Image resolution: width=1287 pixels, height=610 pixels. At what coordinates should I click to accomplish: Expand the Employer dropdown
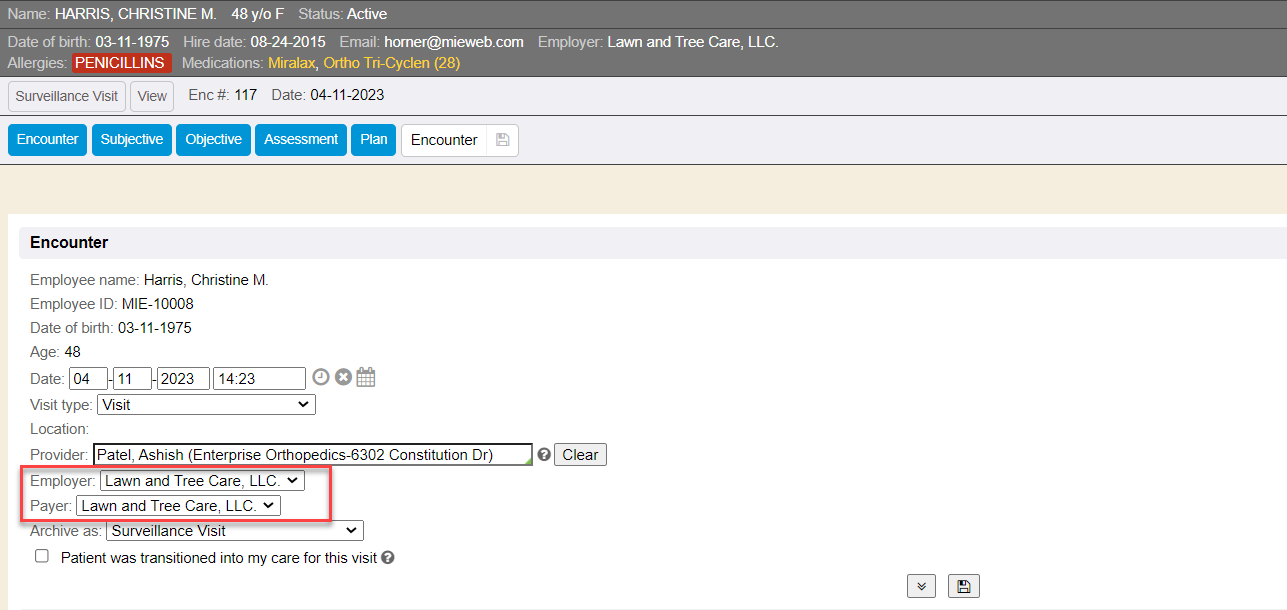pyautogui.click(x=202, y=481)
